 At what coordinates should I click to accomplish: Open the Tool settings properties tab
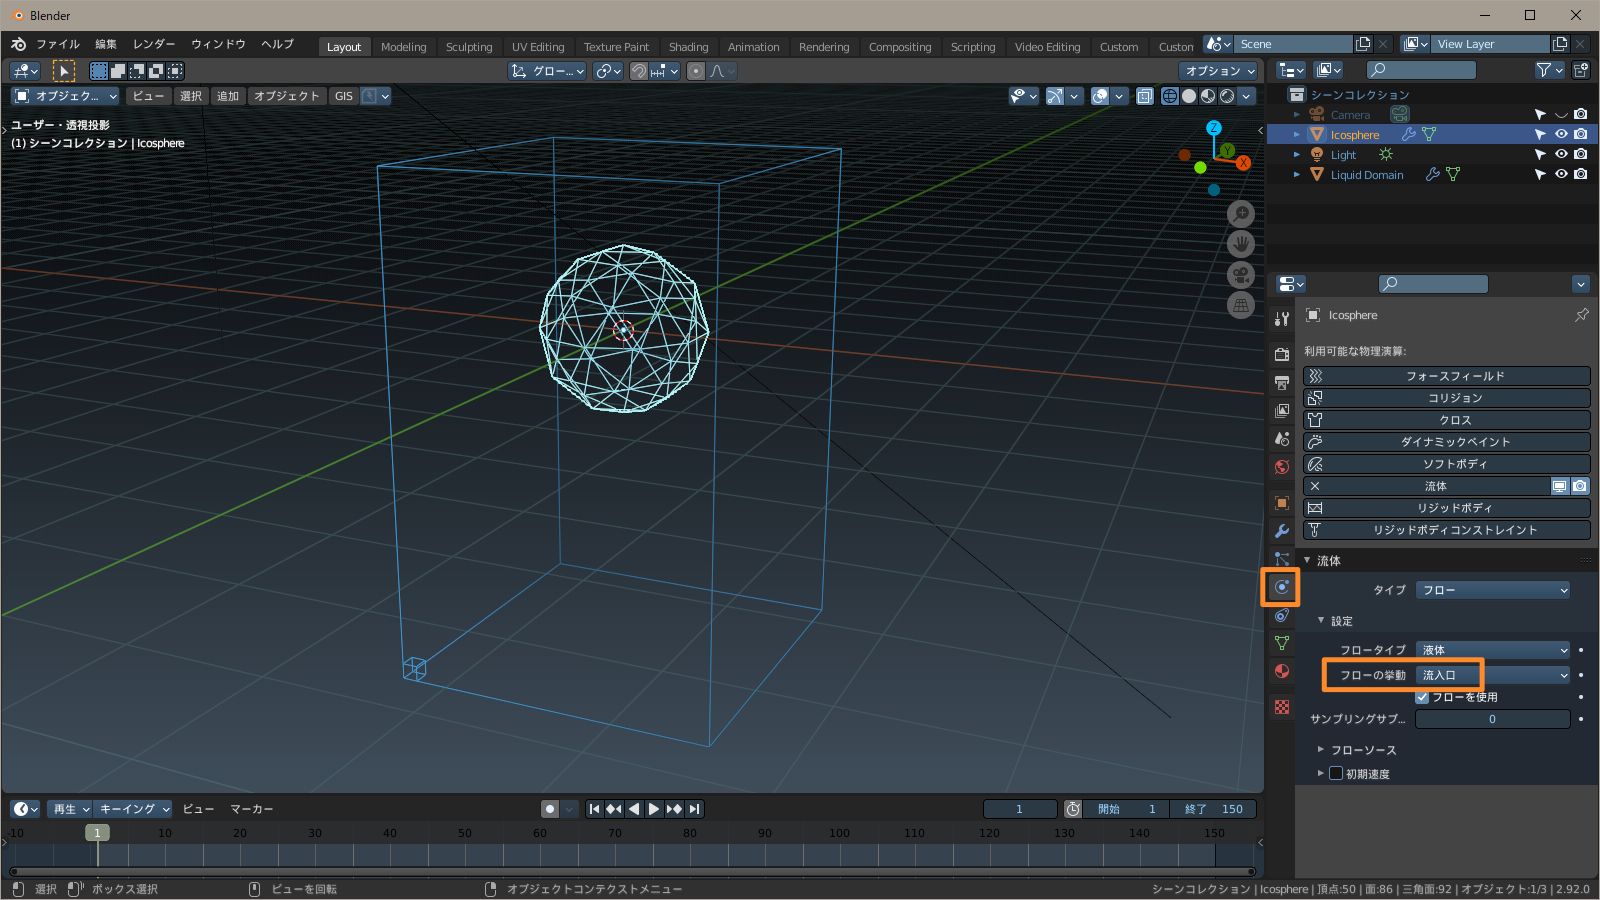[1281, 319]
